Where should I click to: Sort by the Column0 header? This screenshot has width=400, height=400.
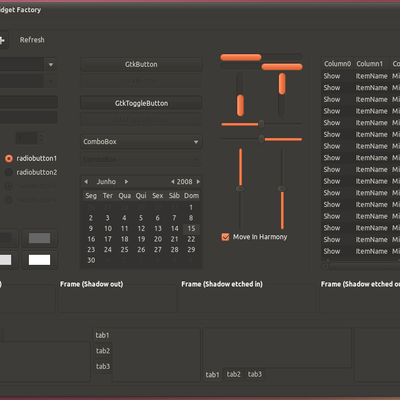click(338, 64)
